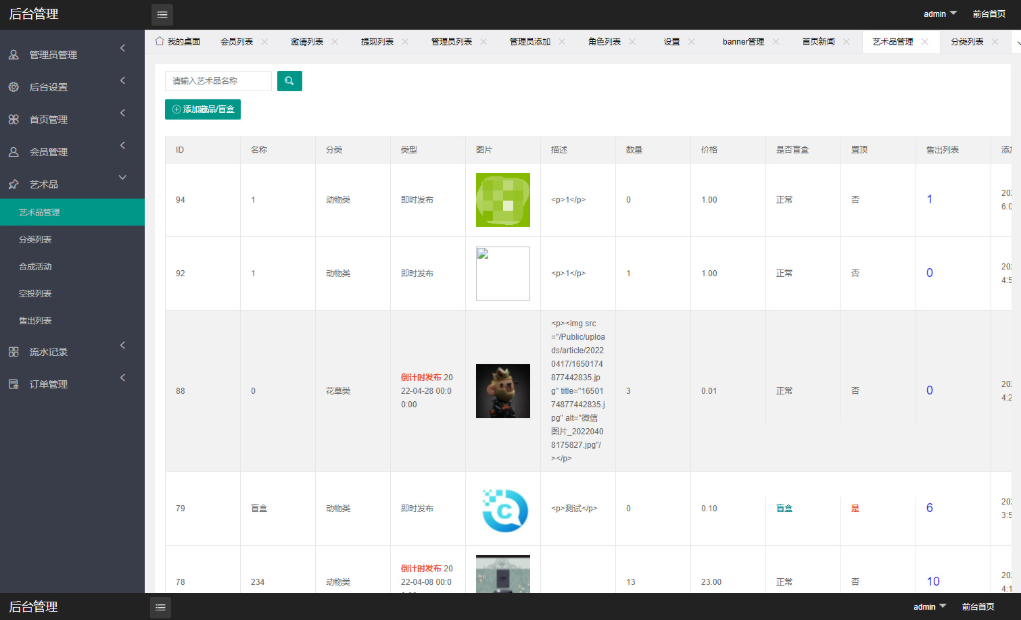Close the 管理员列表 tab
Image resolution: width=1021 pixels, height=620 pixels.
pos(483,42)
